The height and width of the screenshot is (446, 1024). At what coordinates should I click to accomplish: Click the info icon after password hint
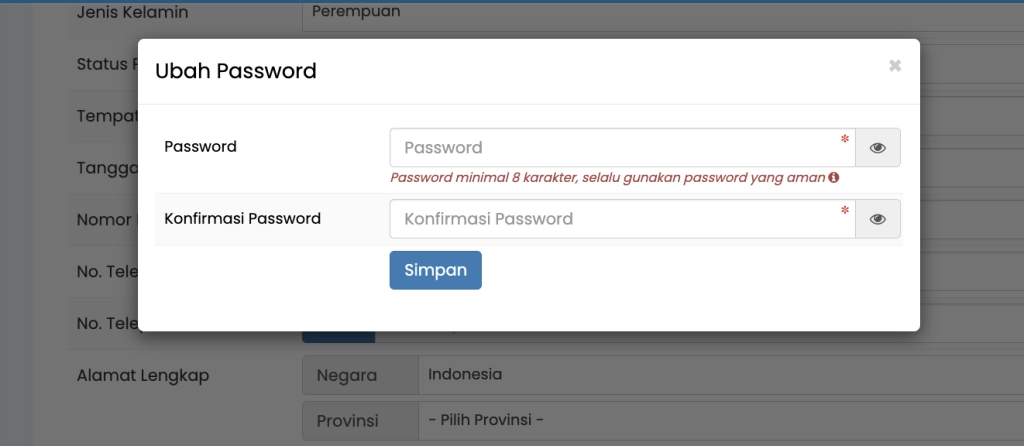[x=833, y=178]
